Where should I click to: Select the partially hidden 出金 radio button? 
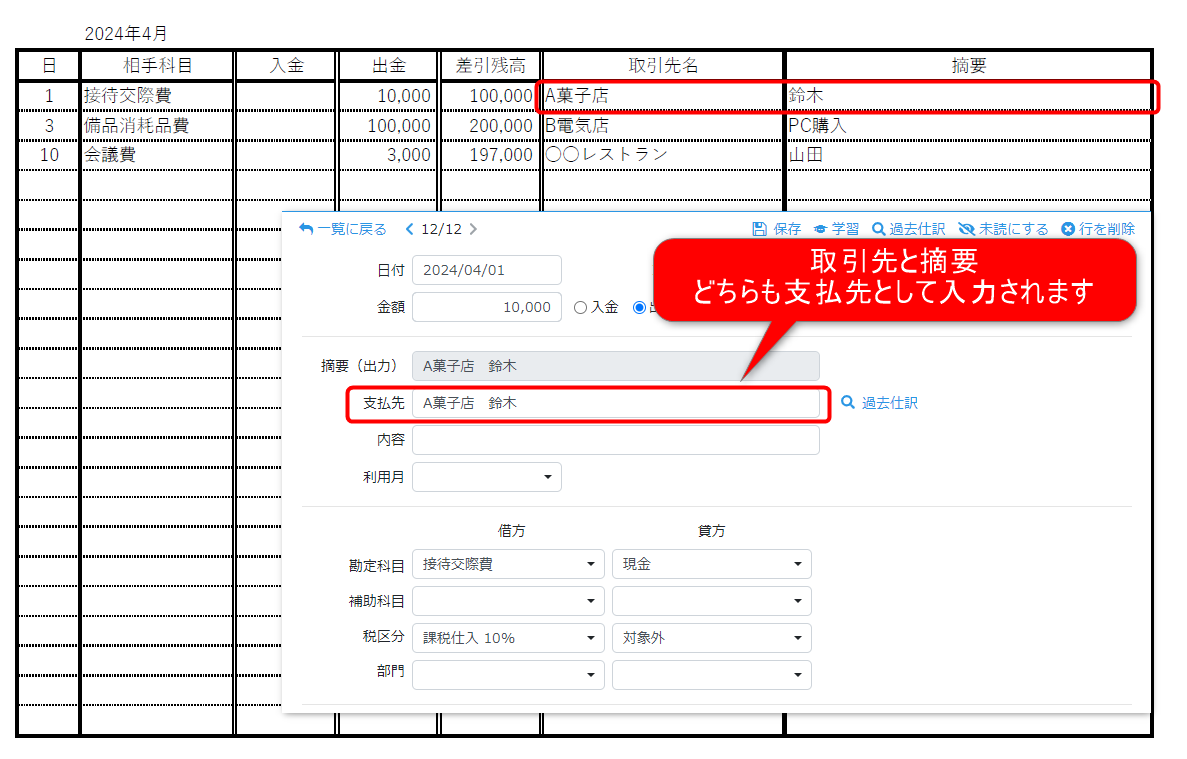640,308
